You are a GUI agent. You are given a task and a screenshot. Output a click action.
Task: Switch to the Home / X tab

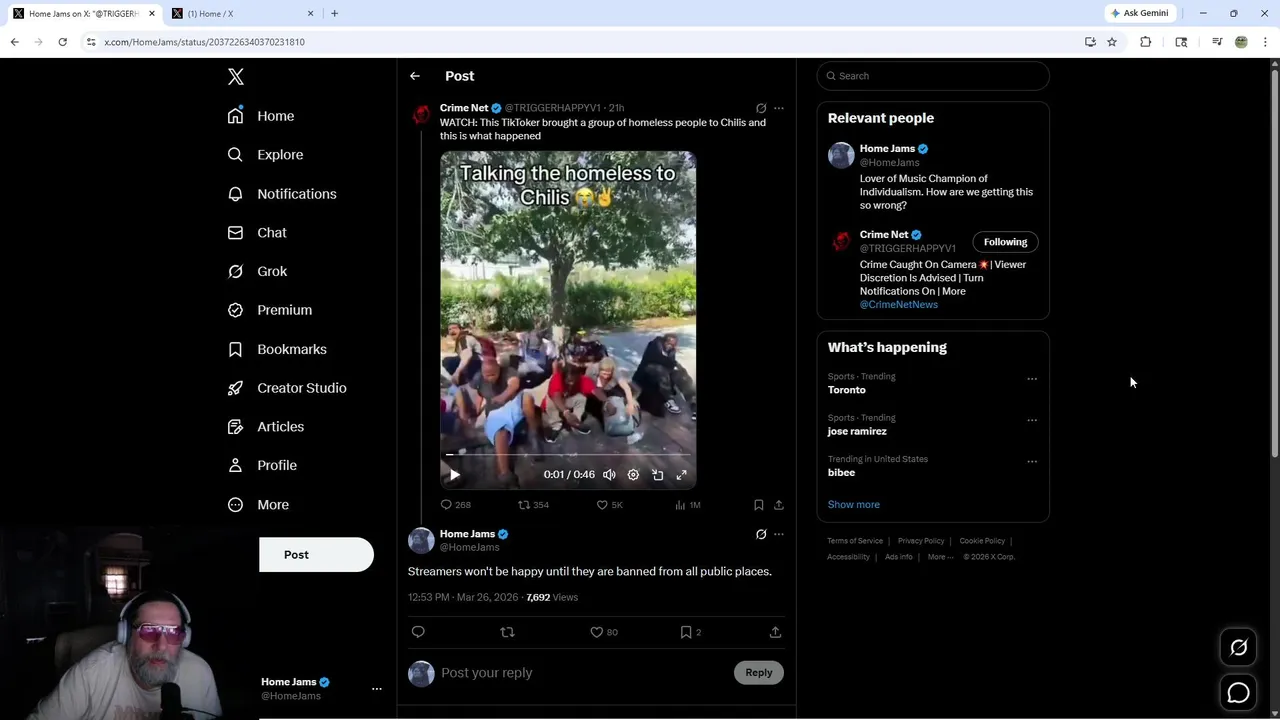click(241, 14)
